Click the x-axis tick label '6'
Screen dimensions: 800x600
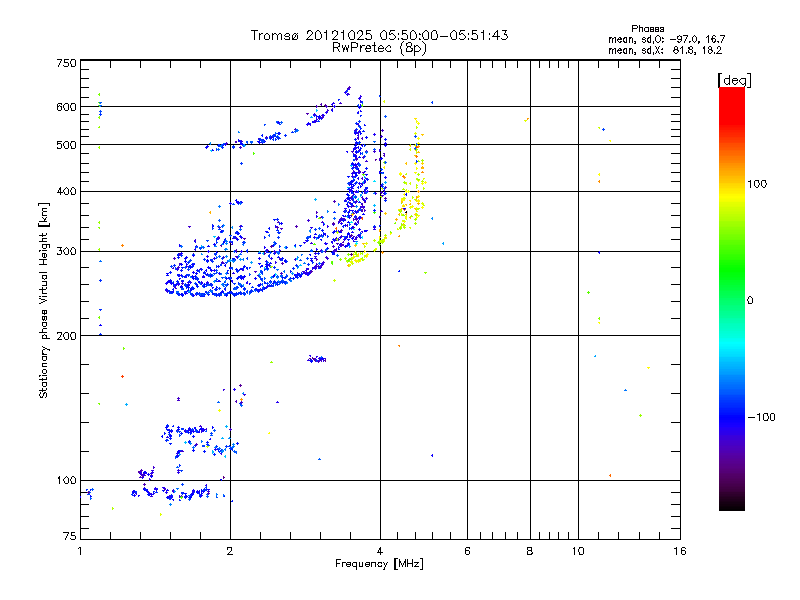point(467,551)
